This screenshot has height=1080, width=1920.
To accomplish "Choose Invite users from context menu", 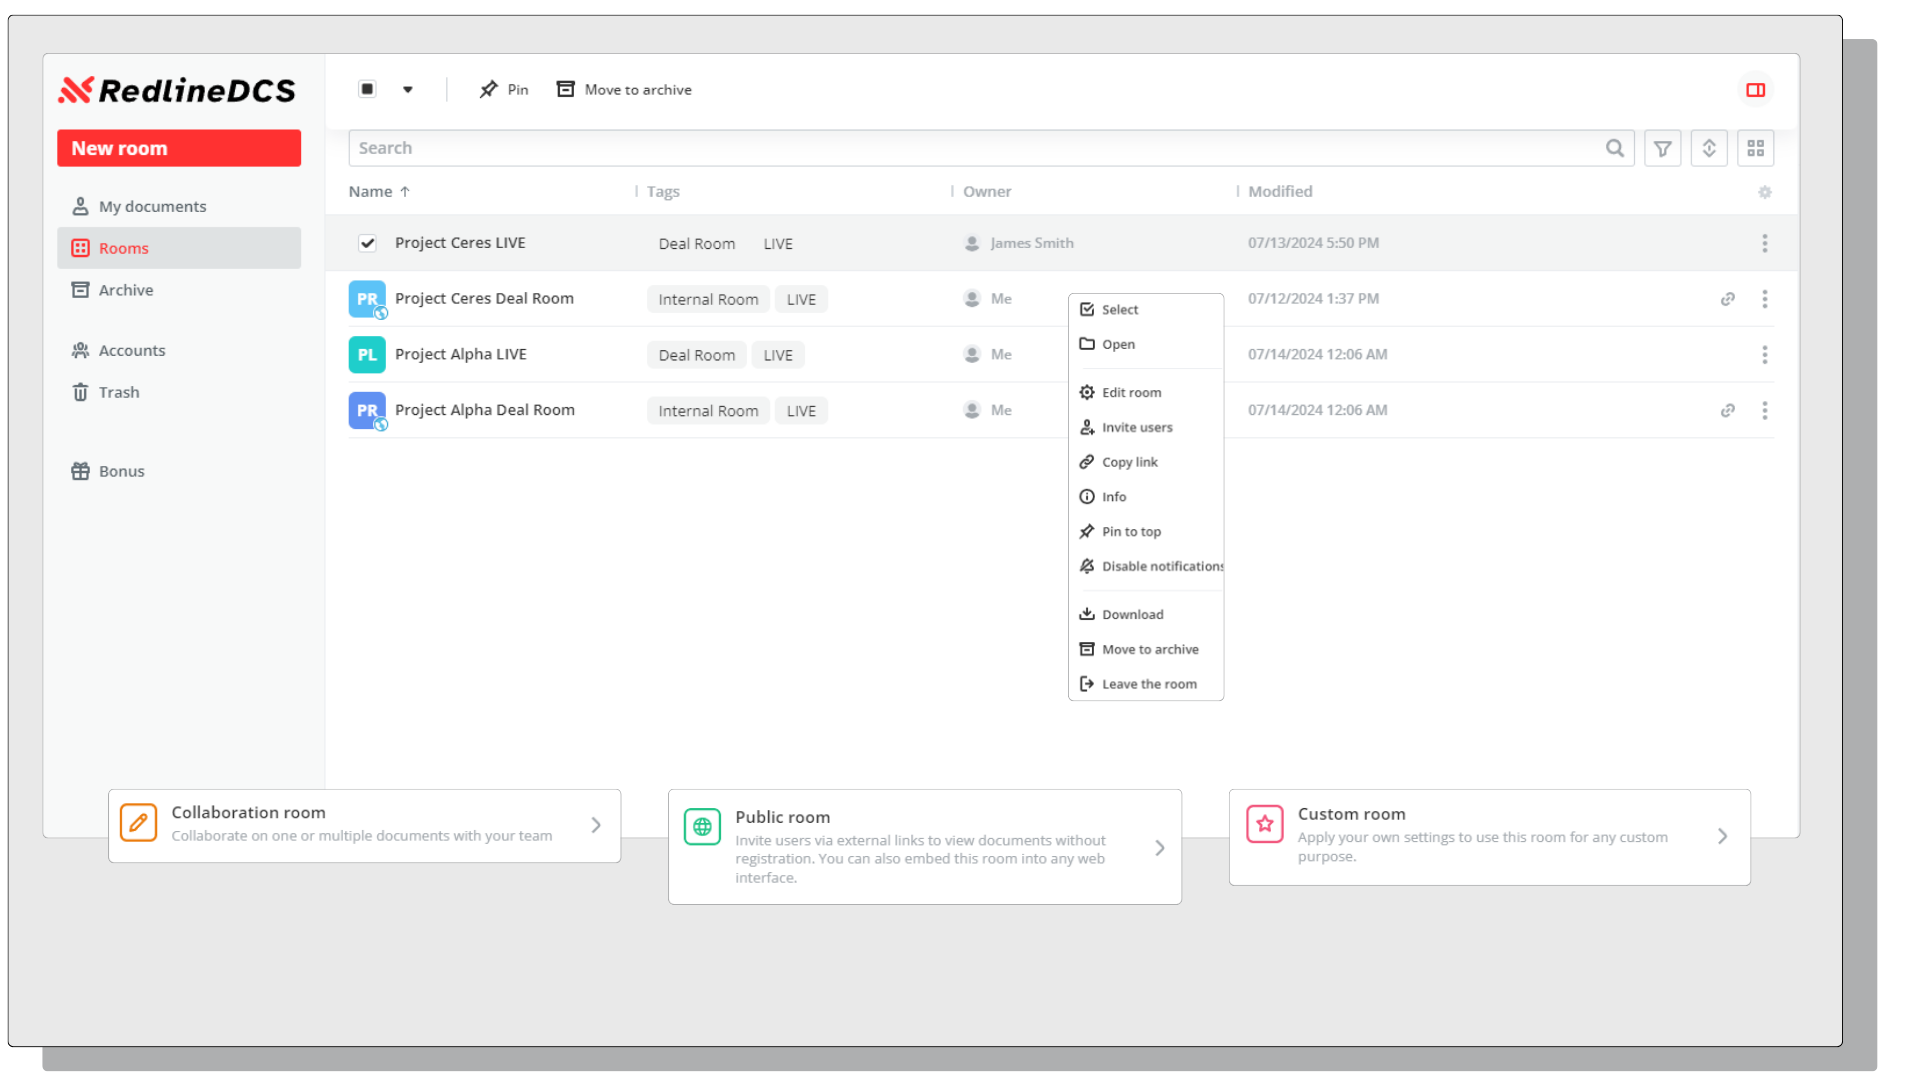I will 1136,428.
